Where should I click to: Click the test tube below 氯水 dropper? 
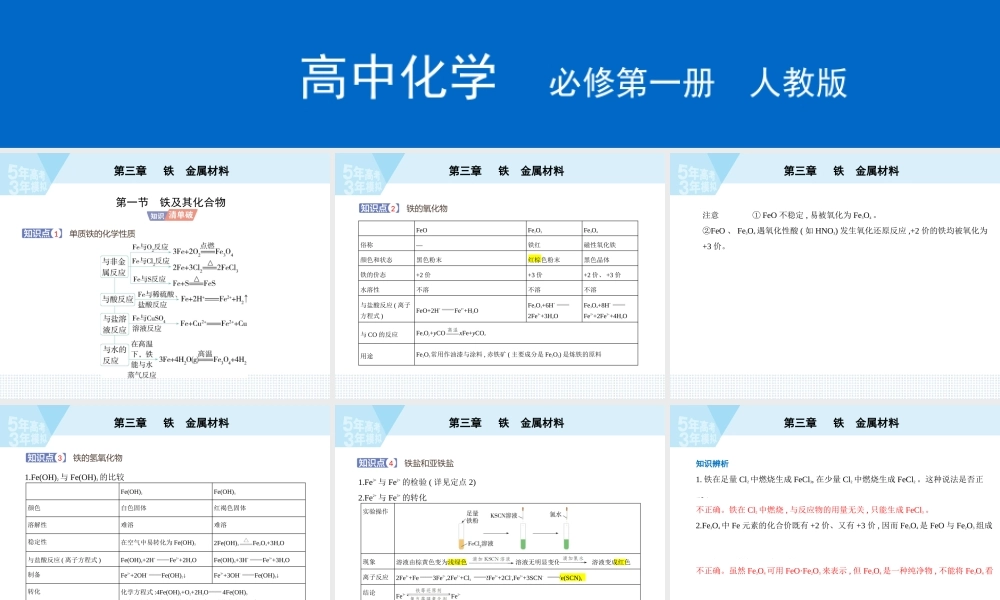(x=566, y=536)
